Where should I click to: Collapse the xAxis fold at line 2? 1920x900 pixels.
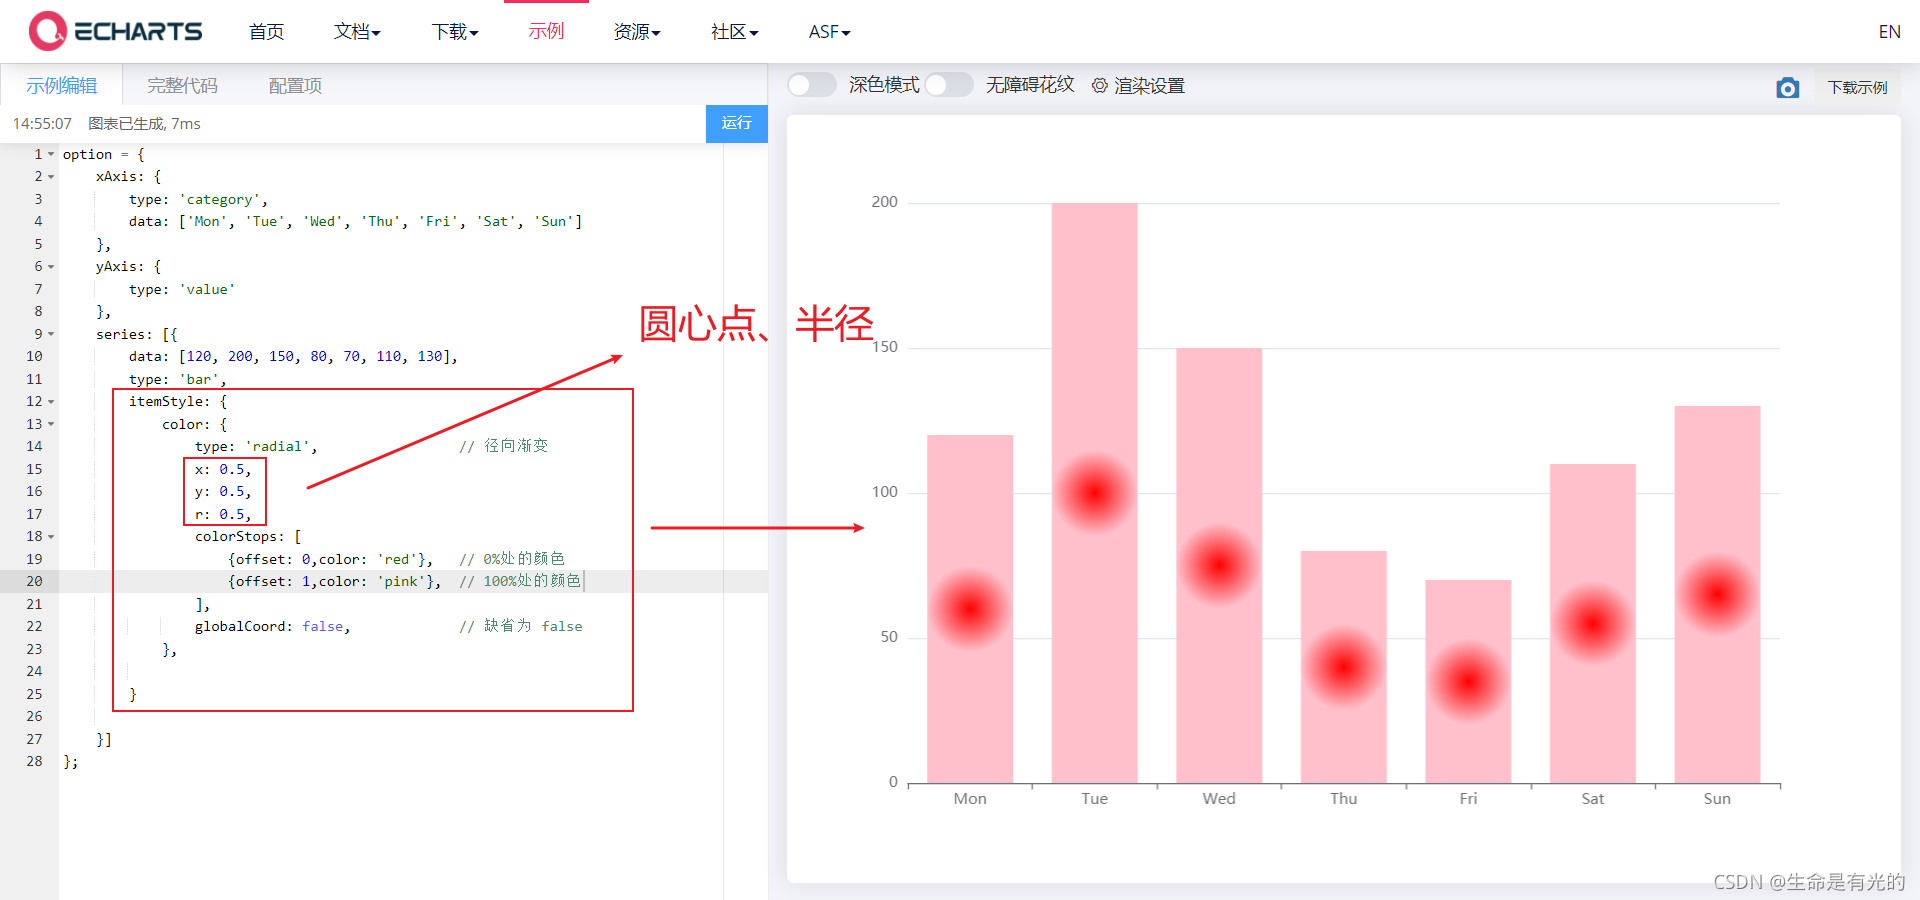click(51, 177)
